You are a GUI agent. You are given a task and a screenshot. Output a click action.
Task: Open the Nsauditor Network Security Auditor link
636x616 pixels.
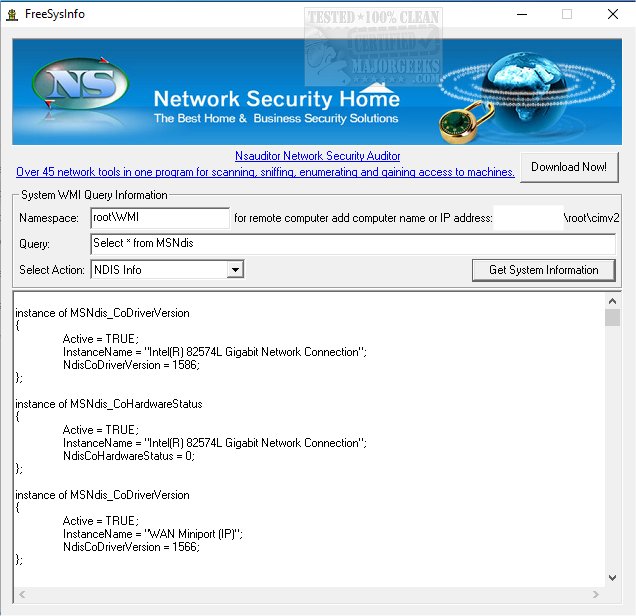pyautogui.click(x=318, y=156)
